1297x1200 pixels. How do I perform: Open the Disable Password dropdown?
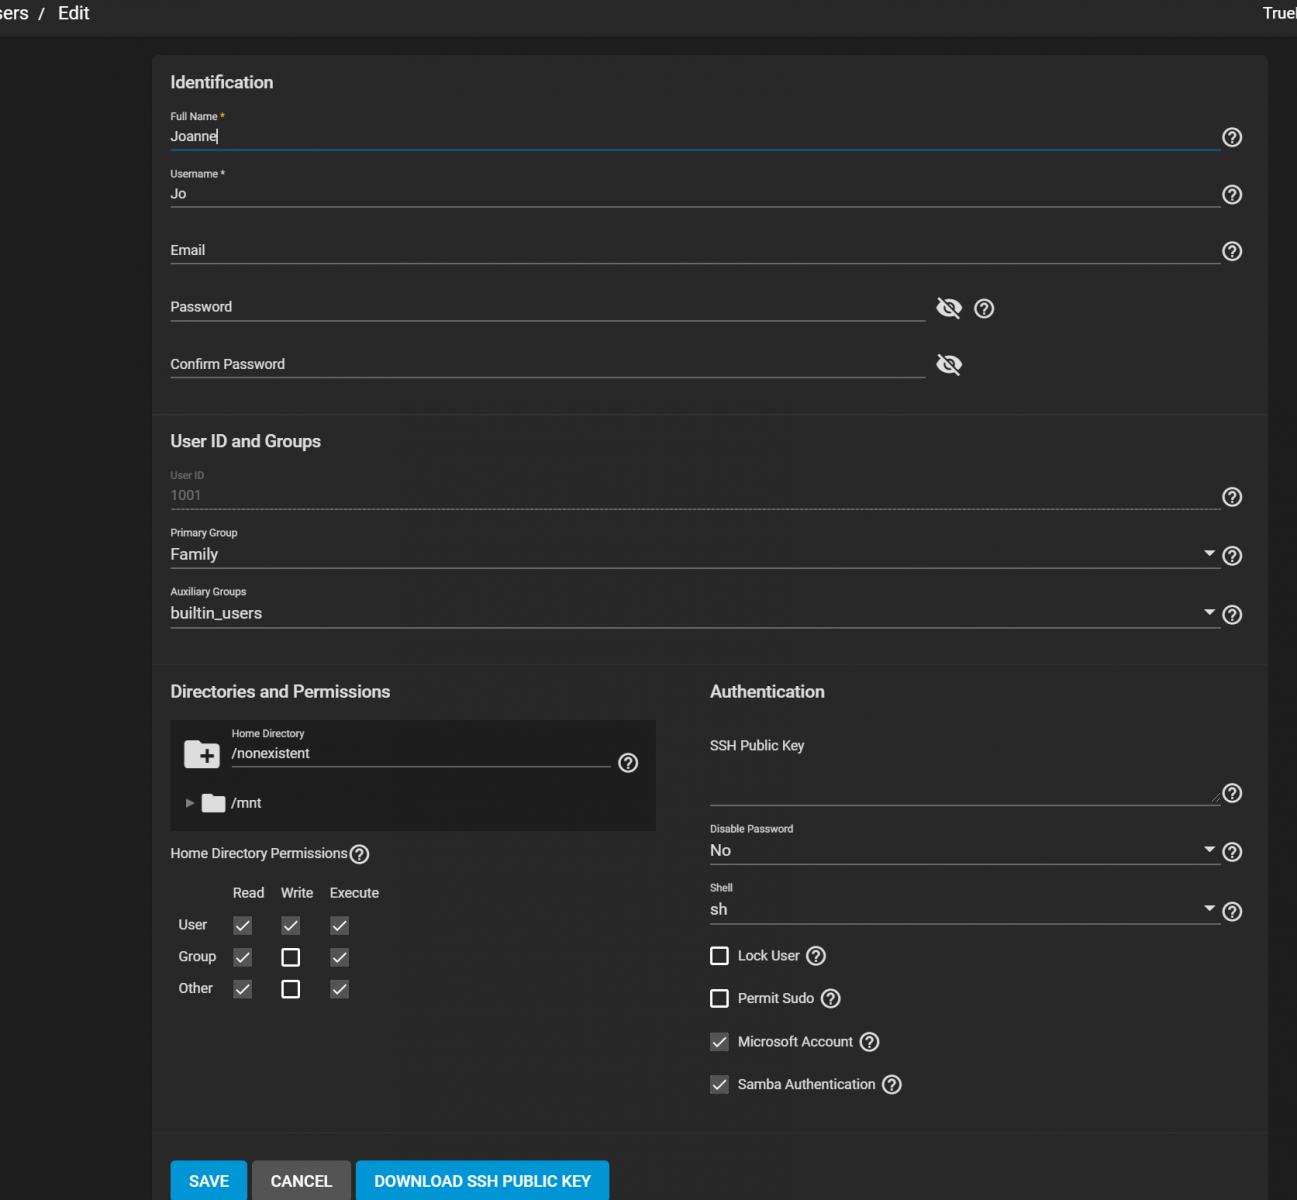[964, 850]
